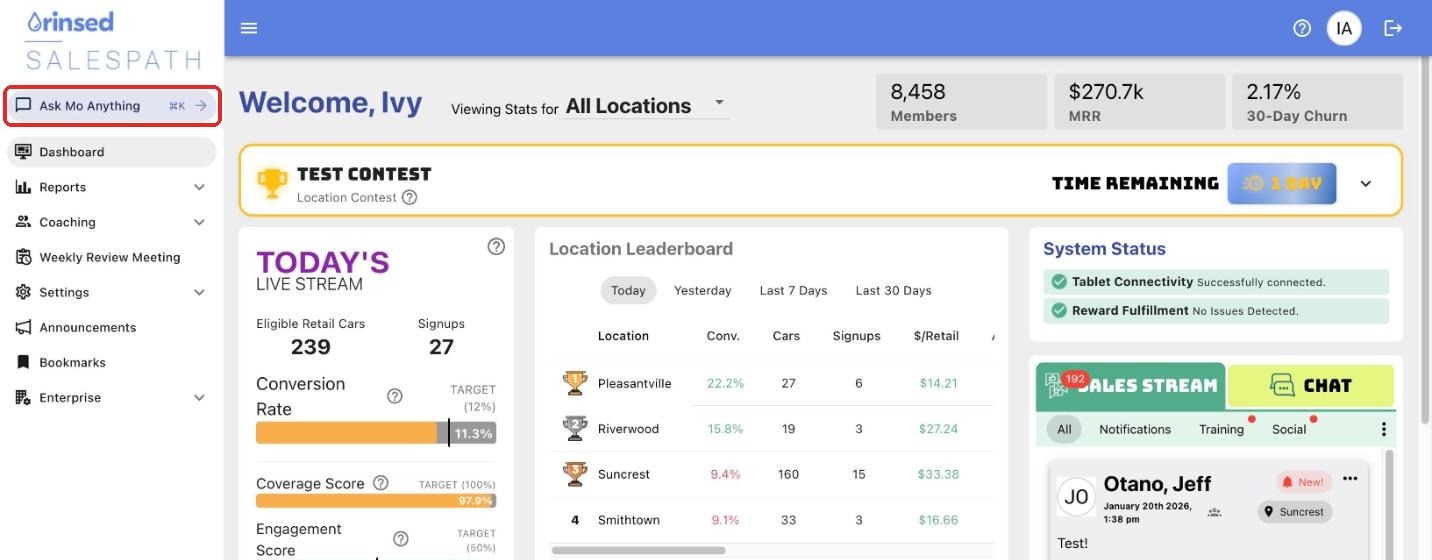This screenshot has width=1432, height=560.
Task: Click the Bookmarks icon in sidebar
Action: click(23, 362)
